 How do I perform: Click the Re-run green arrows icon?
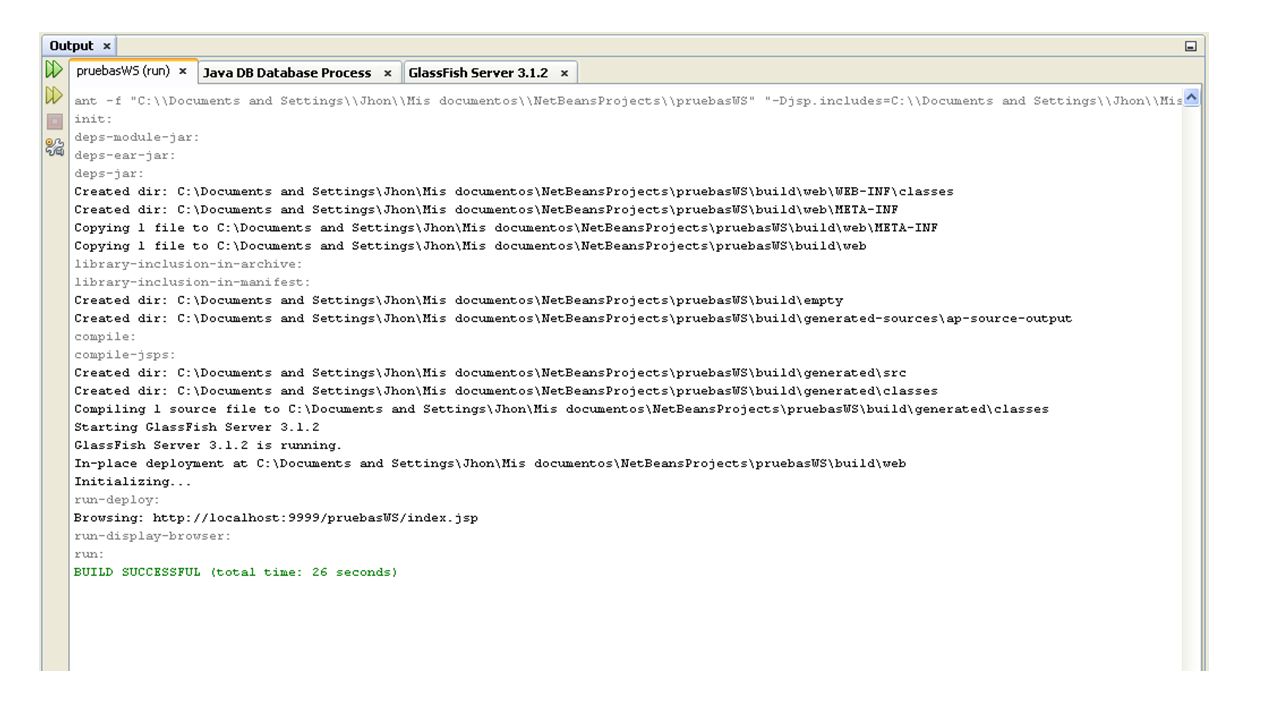54,70
